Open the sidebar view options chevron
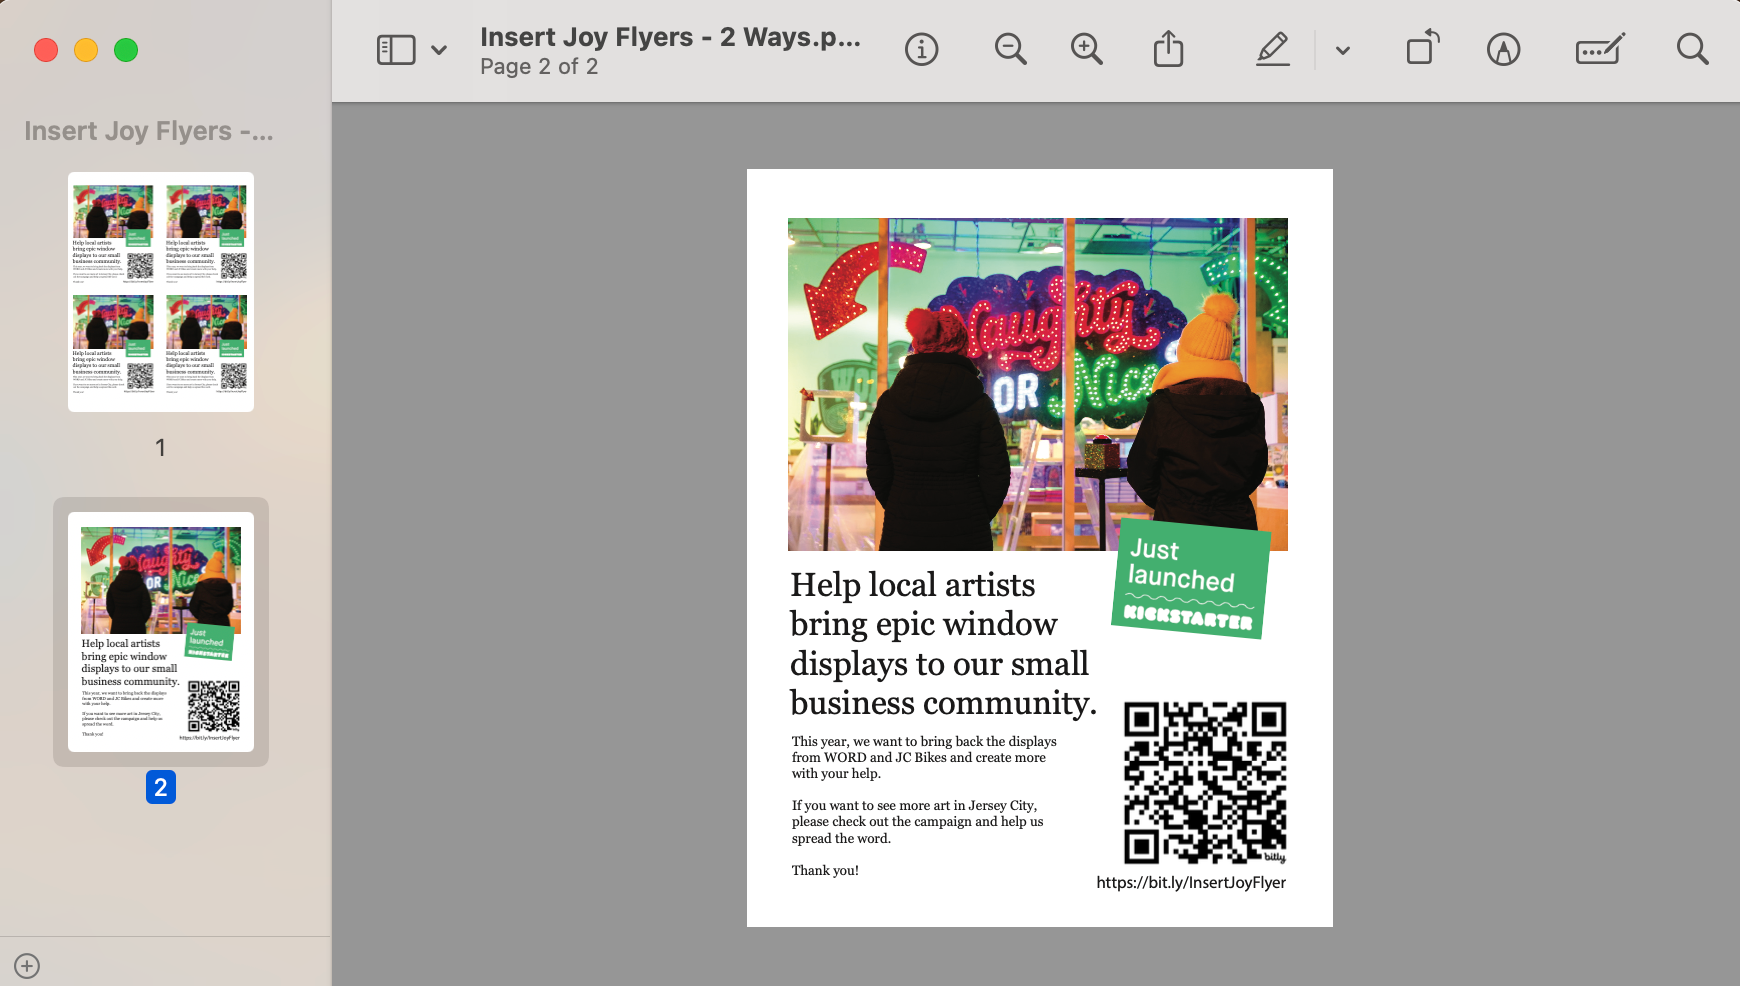The width and height of the screenshot is (1740, 986). (439, 50)
